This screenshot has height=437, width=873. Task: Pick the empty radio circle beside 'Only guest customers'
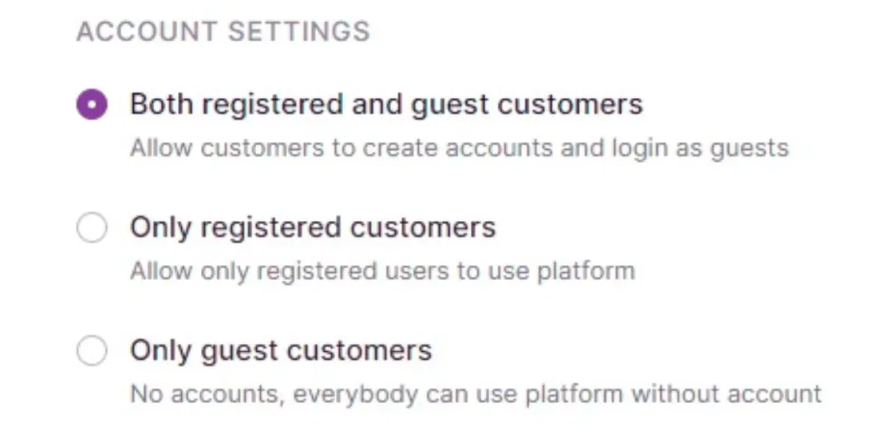point(92,351)
